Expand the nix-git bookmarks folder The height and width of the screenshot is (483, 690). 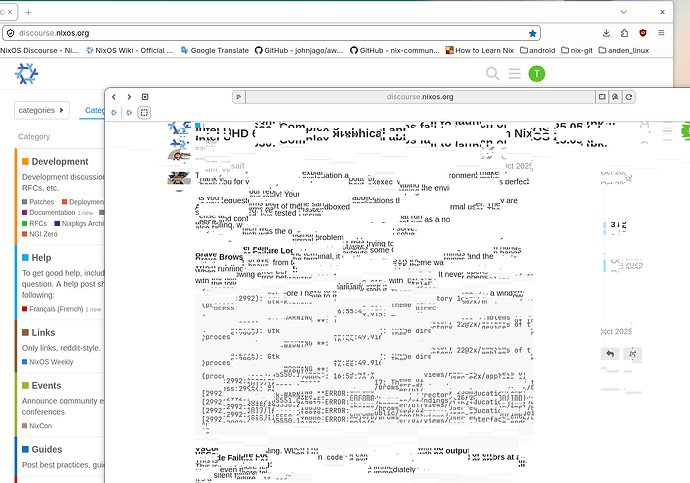(577, 51)
